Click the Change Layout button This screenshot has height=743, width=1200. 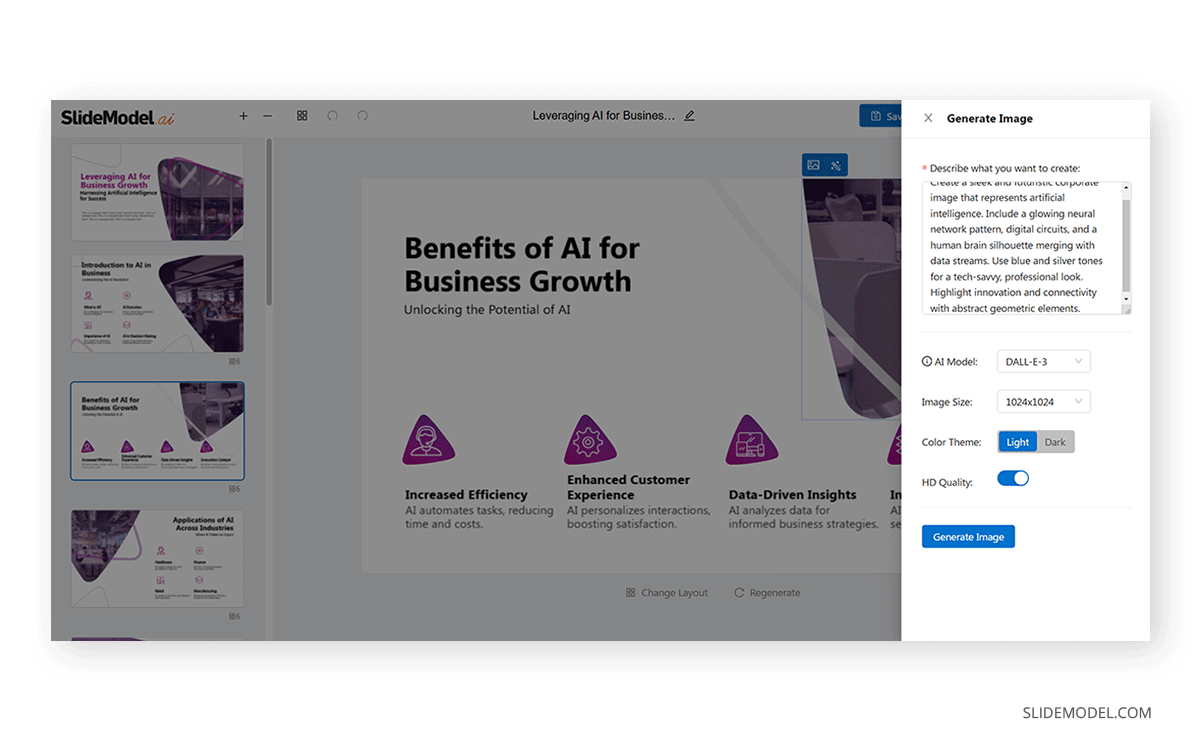point(667,593)
